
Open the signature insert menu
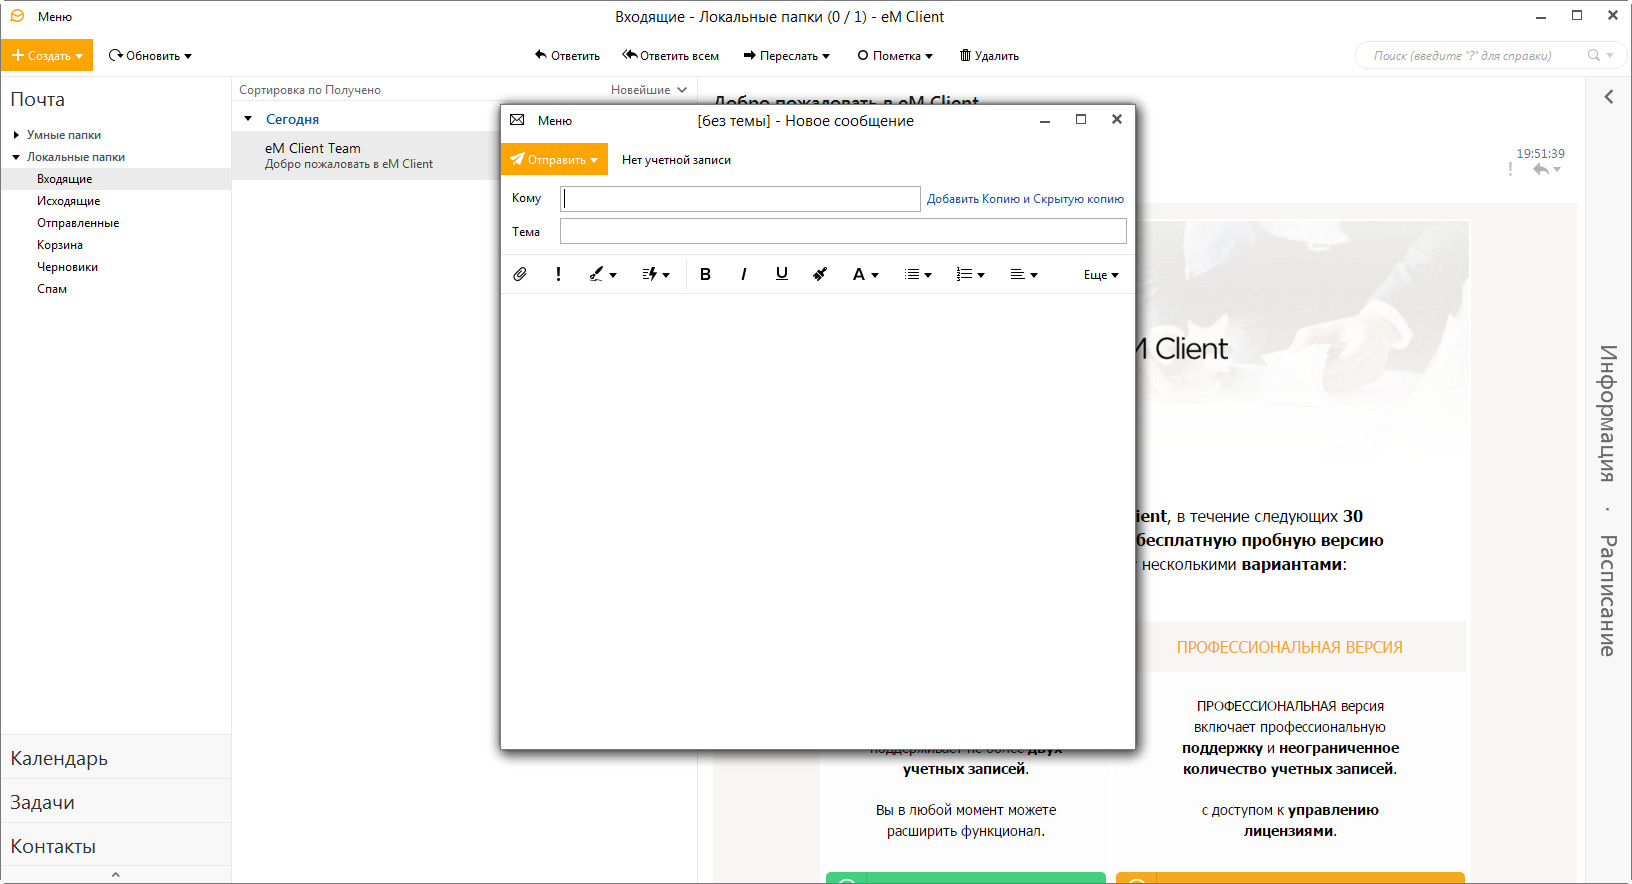click(x=602, y=274)
